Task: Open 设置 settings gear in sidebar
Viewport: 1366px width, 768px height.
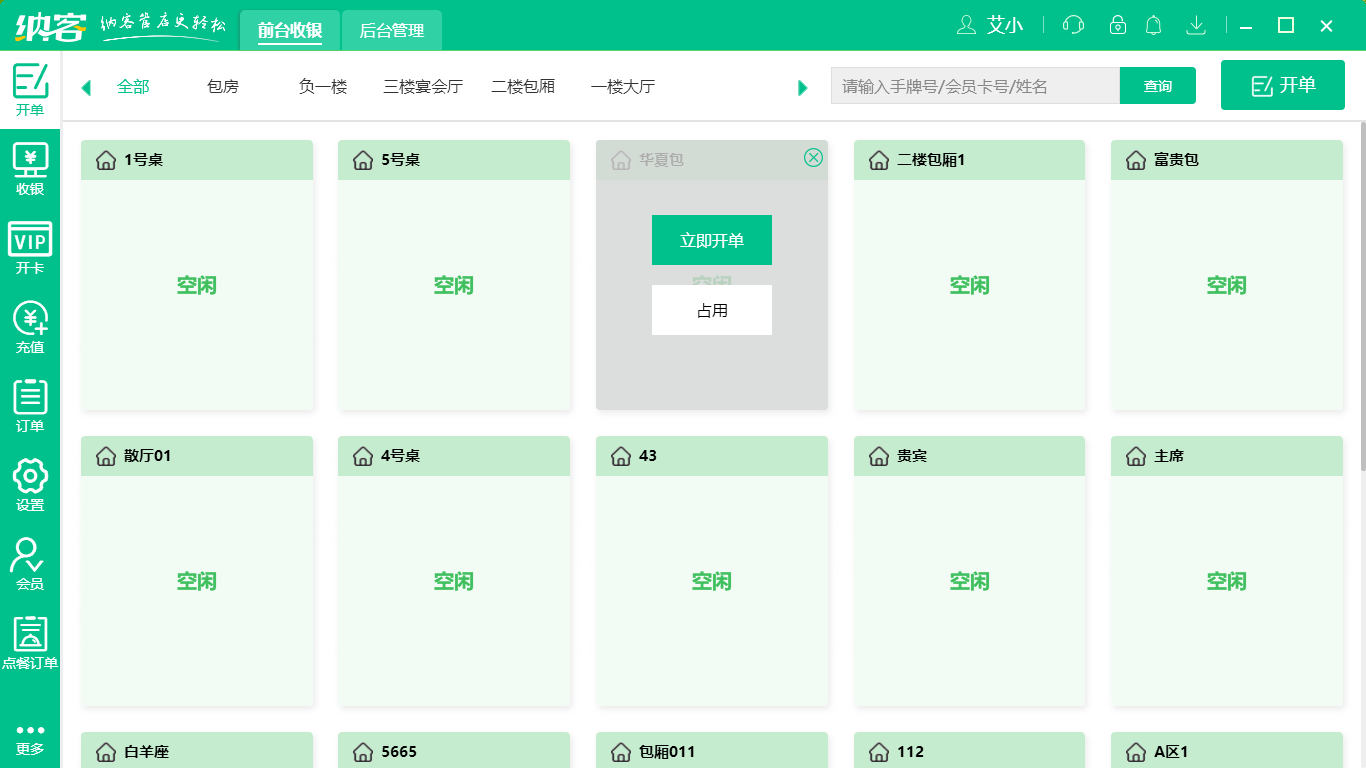Action: 30,485
